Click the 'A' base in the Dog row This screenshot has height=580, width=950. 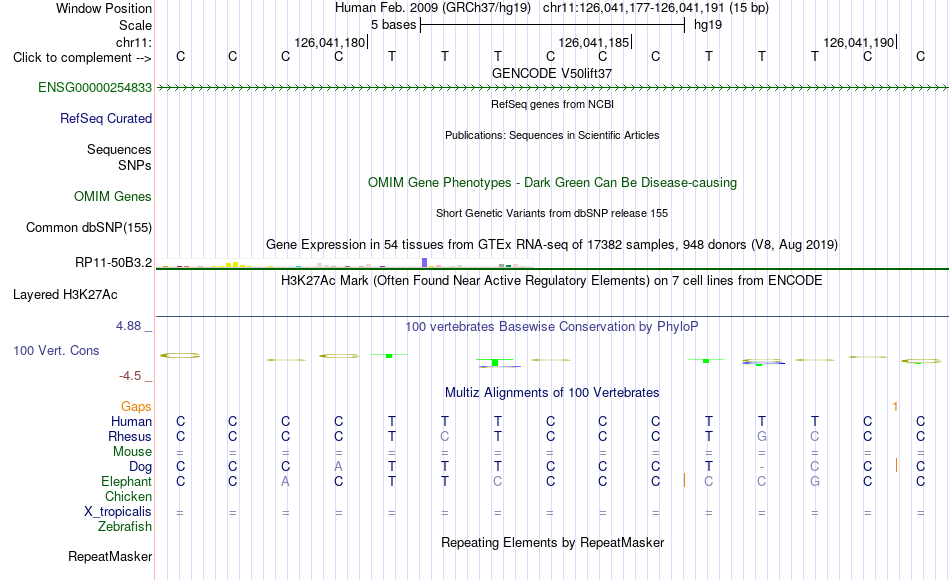tap(338, 467)
